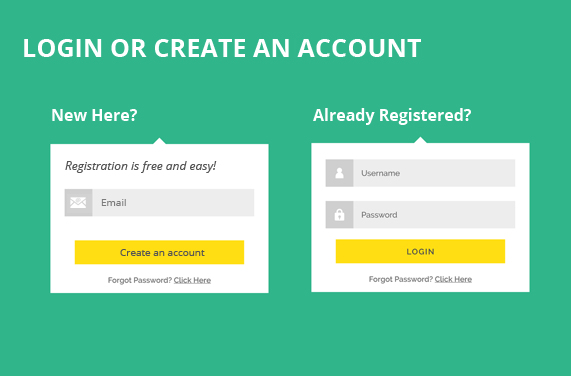Click the pointer arrow atop registration panel

[160, 141]
